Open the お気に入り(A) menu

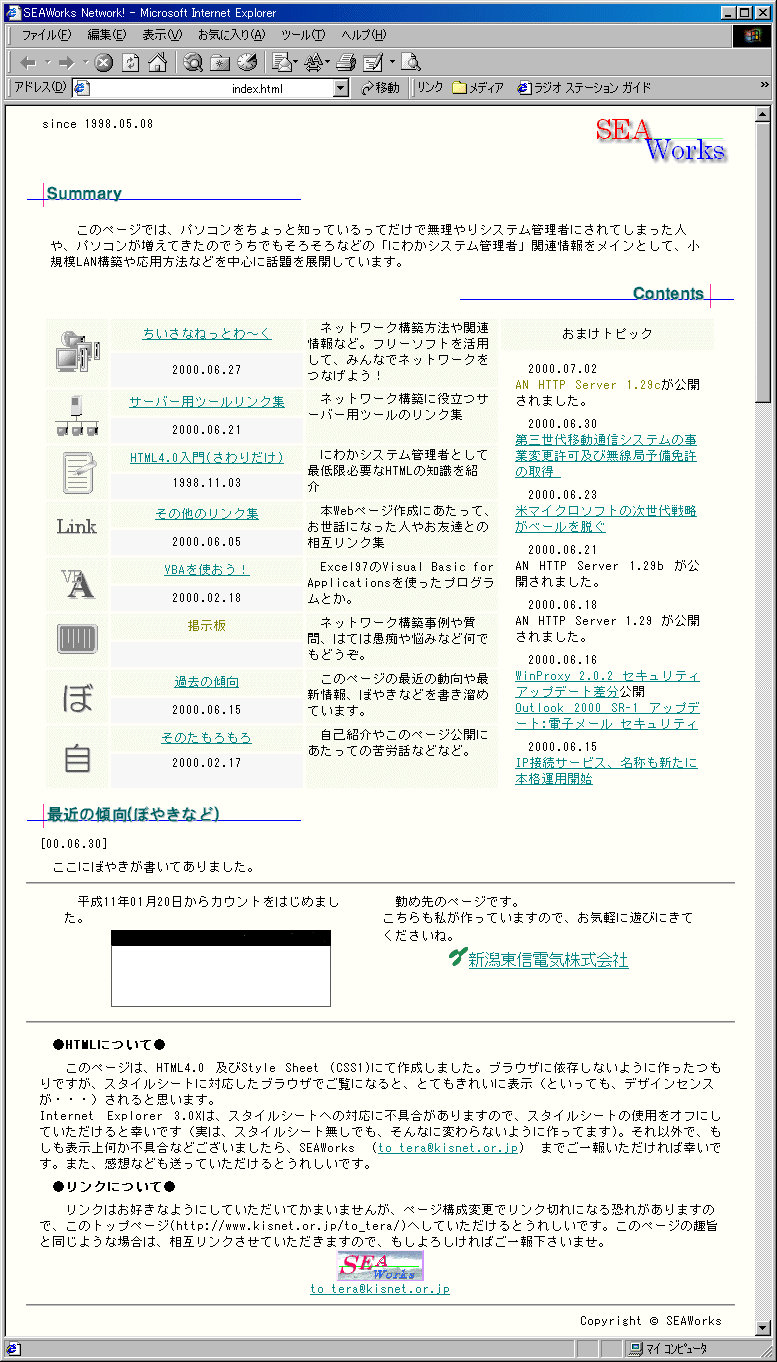(232, 35)
